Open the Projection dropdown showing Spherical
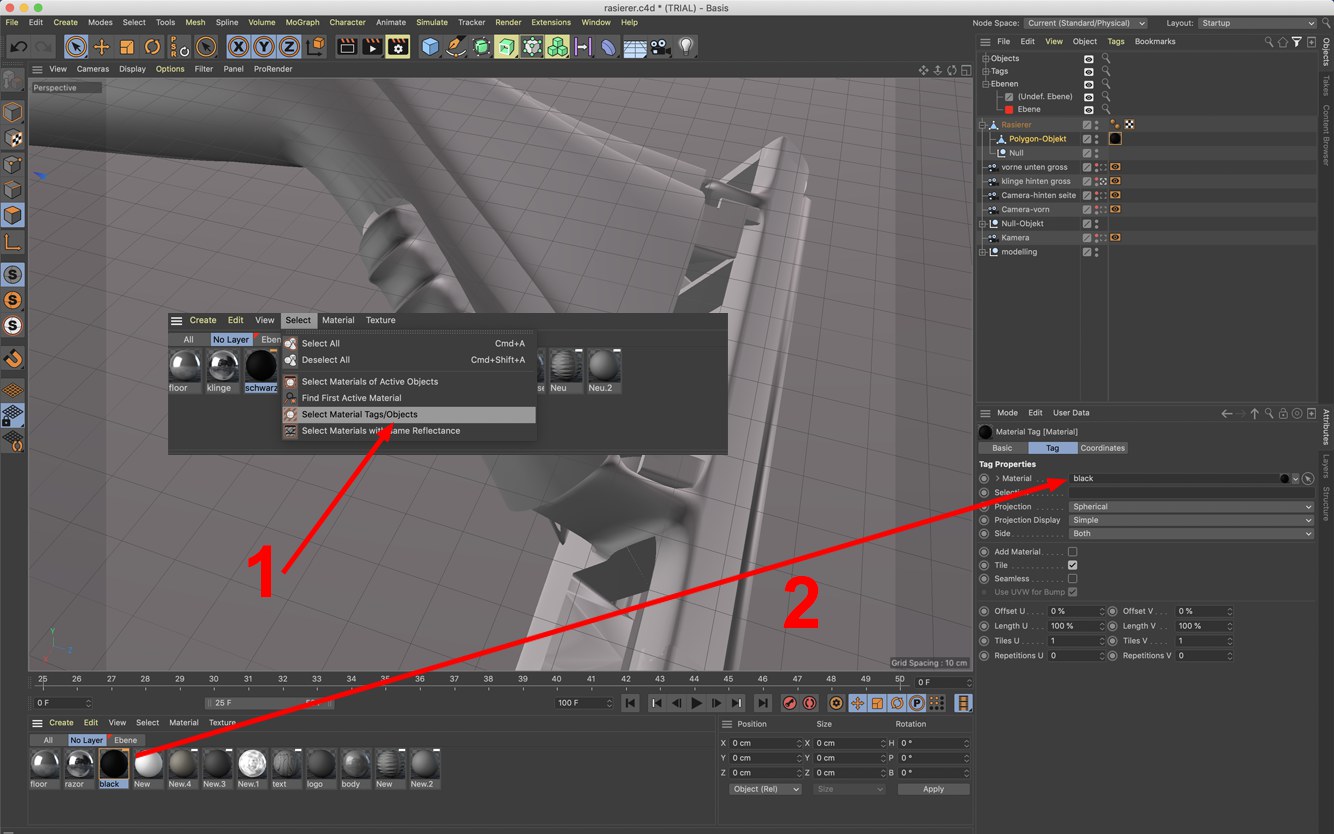This screenshot has width=1334, height=834. [x=1190, y=507]
